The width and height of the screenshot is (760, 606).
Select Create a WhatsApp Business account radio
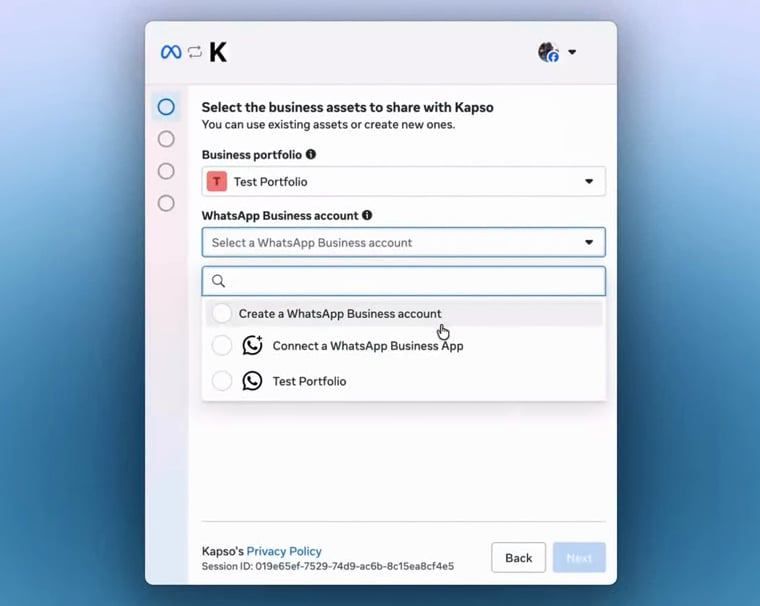pos(222,313)
